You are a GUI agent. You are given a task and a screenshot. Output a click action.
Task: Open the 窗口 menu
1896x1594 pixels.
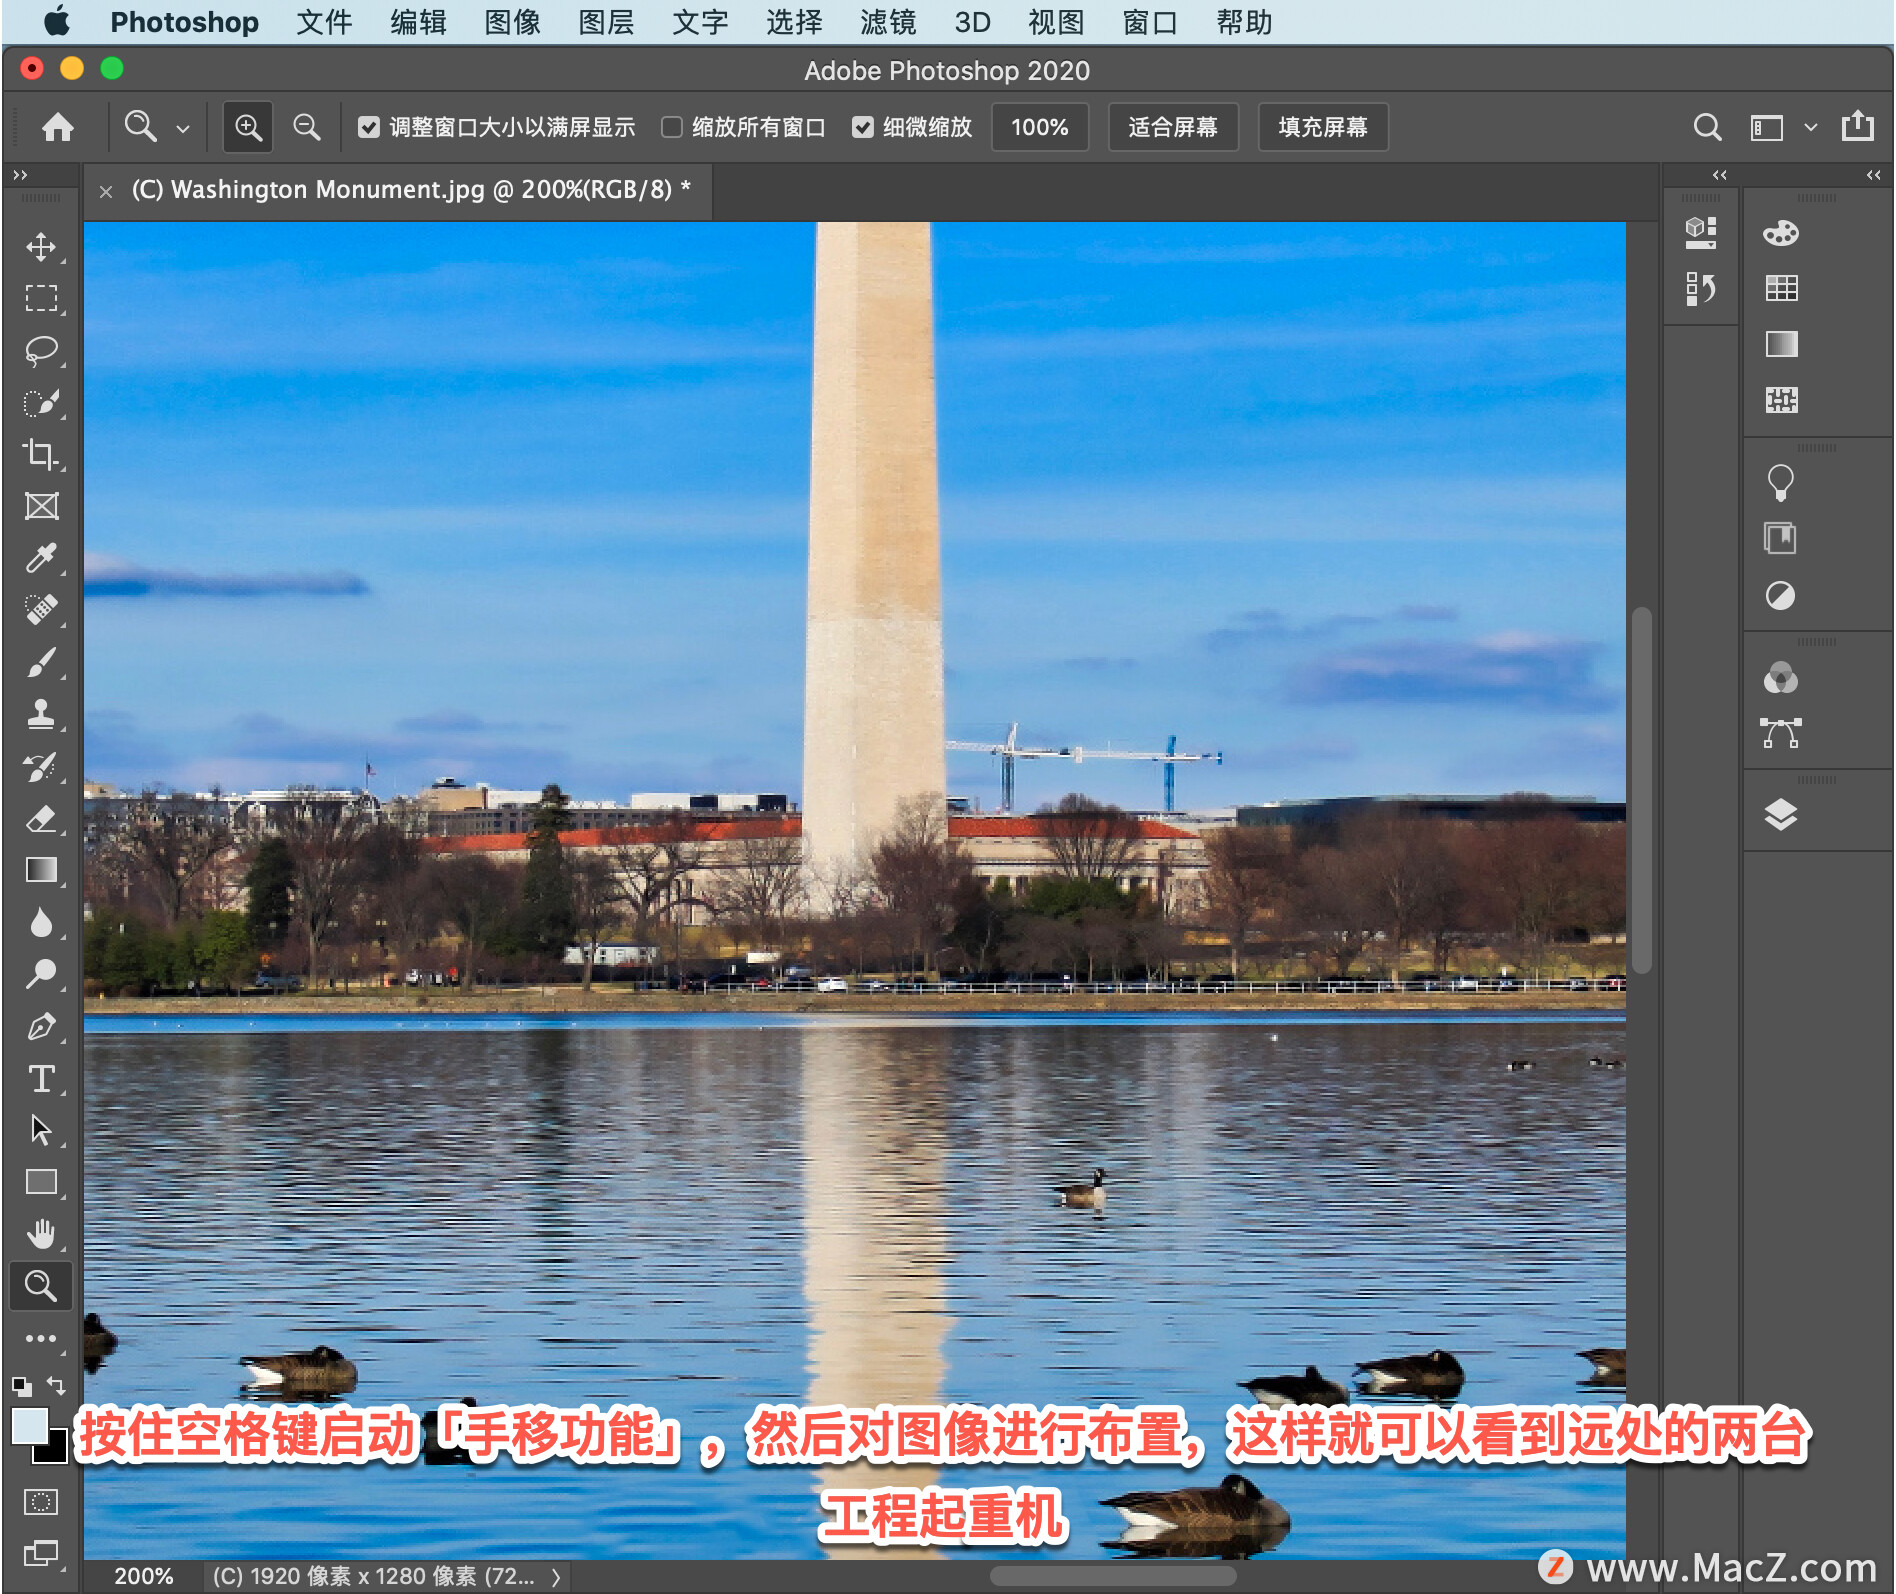pyautogui.click(x=1150, y=22)
